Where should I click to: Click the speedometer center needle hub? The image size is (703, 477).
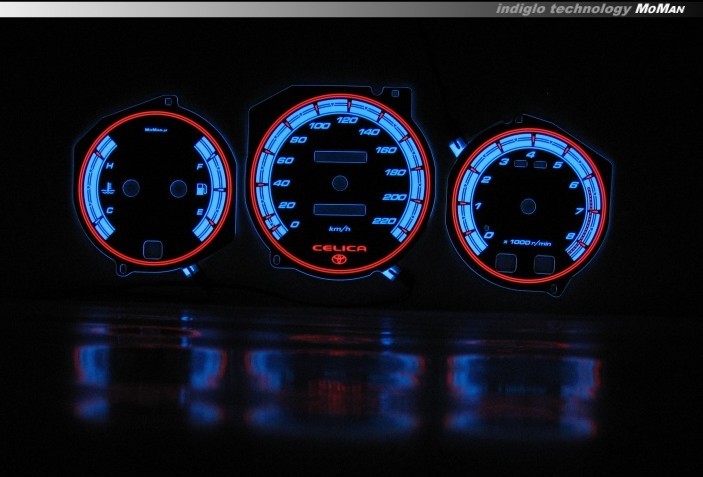click(340, 183)
